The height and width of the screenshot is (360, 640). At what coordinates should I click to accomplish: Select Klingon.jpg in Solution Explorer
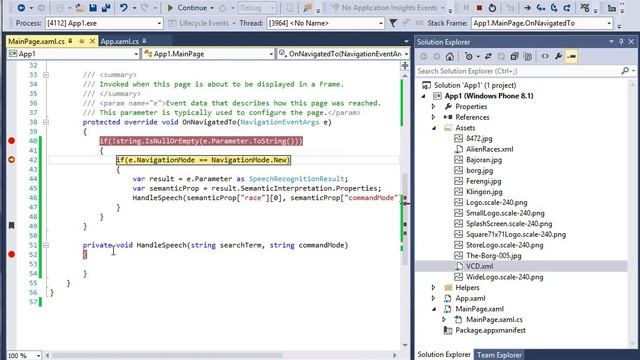click(484, 191)
